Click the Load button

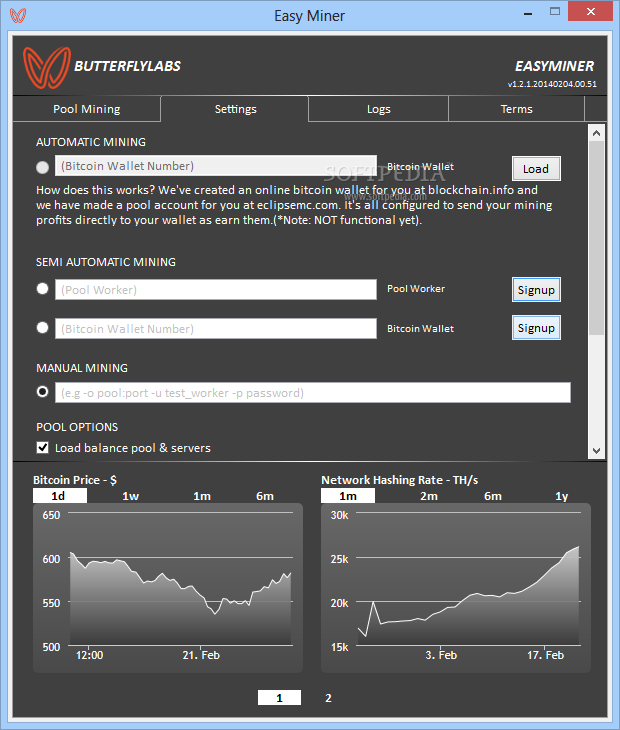point(536,169)
